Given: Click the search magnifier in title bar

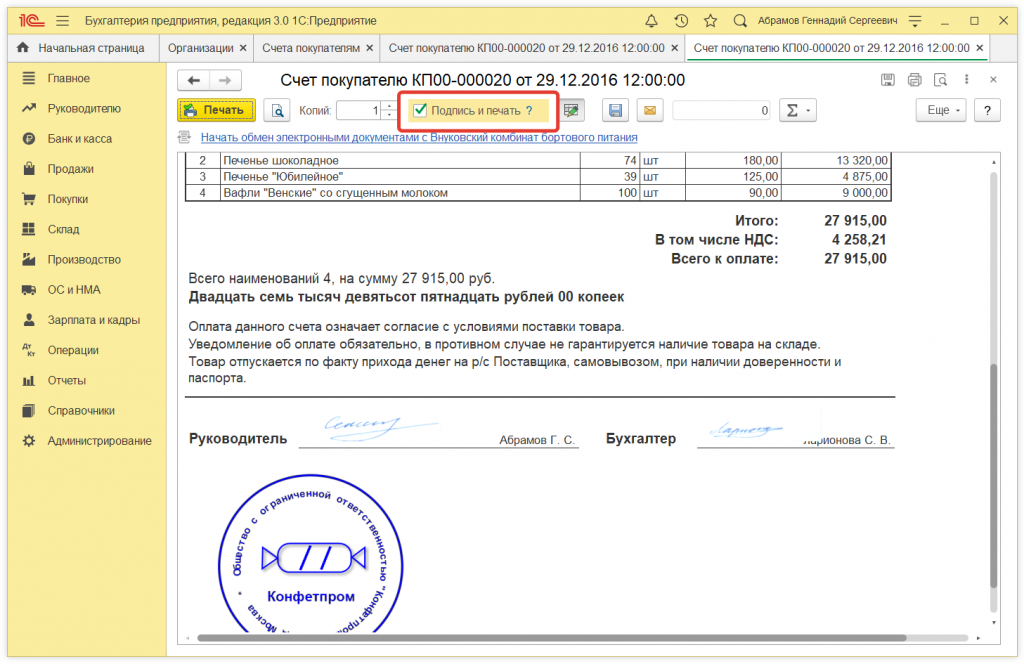Looking at the screenshot, I should pos(740,20).
